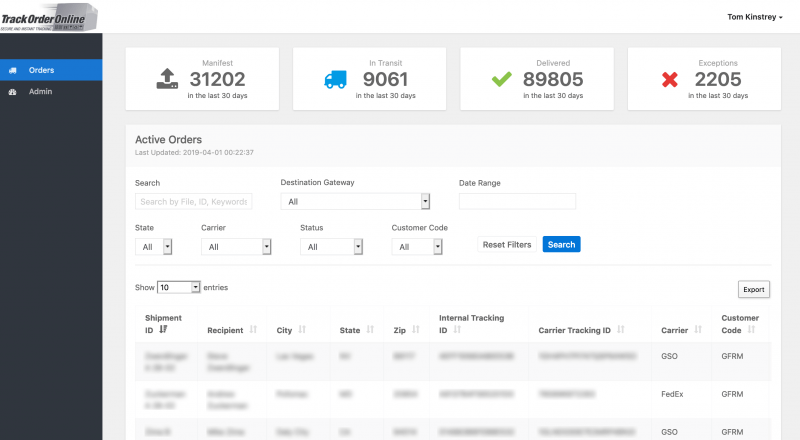Open Orders in the sidebar
The width and height of the screenshot is (800, 440).
coord(41,70)
